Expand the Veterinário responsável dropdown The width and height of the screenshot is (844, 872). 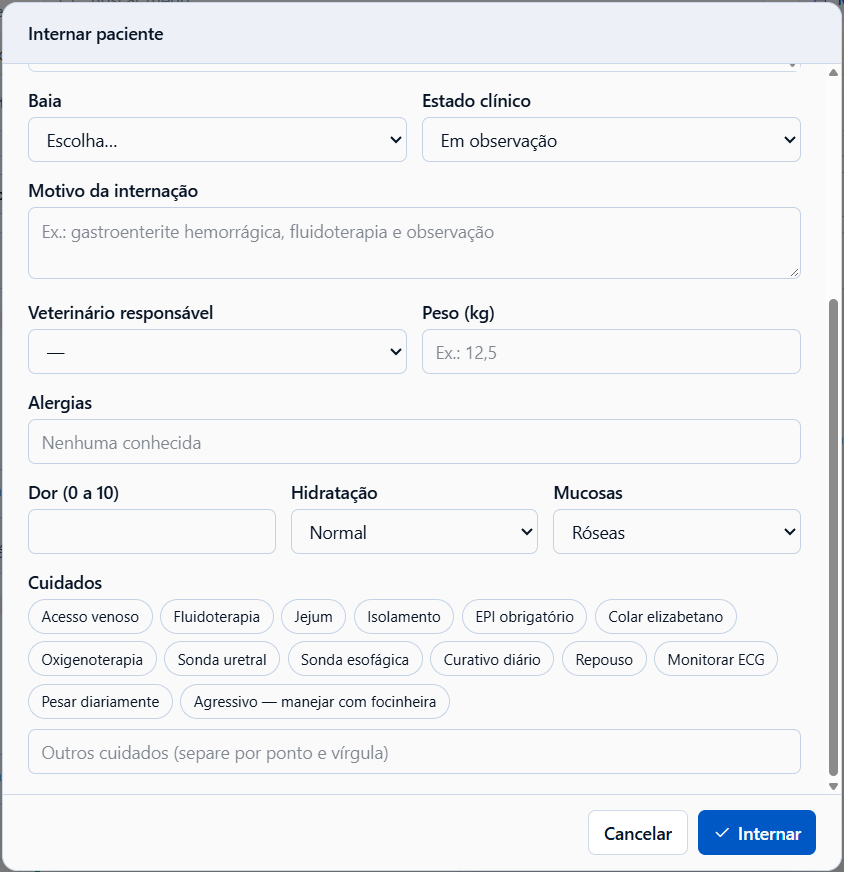tap(217, 351)
